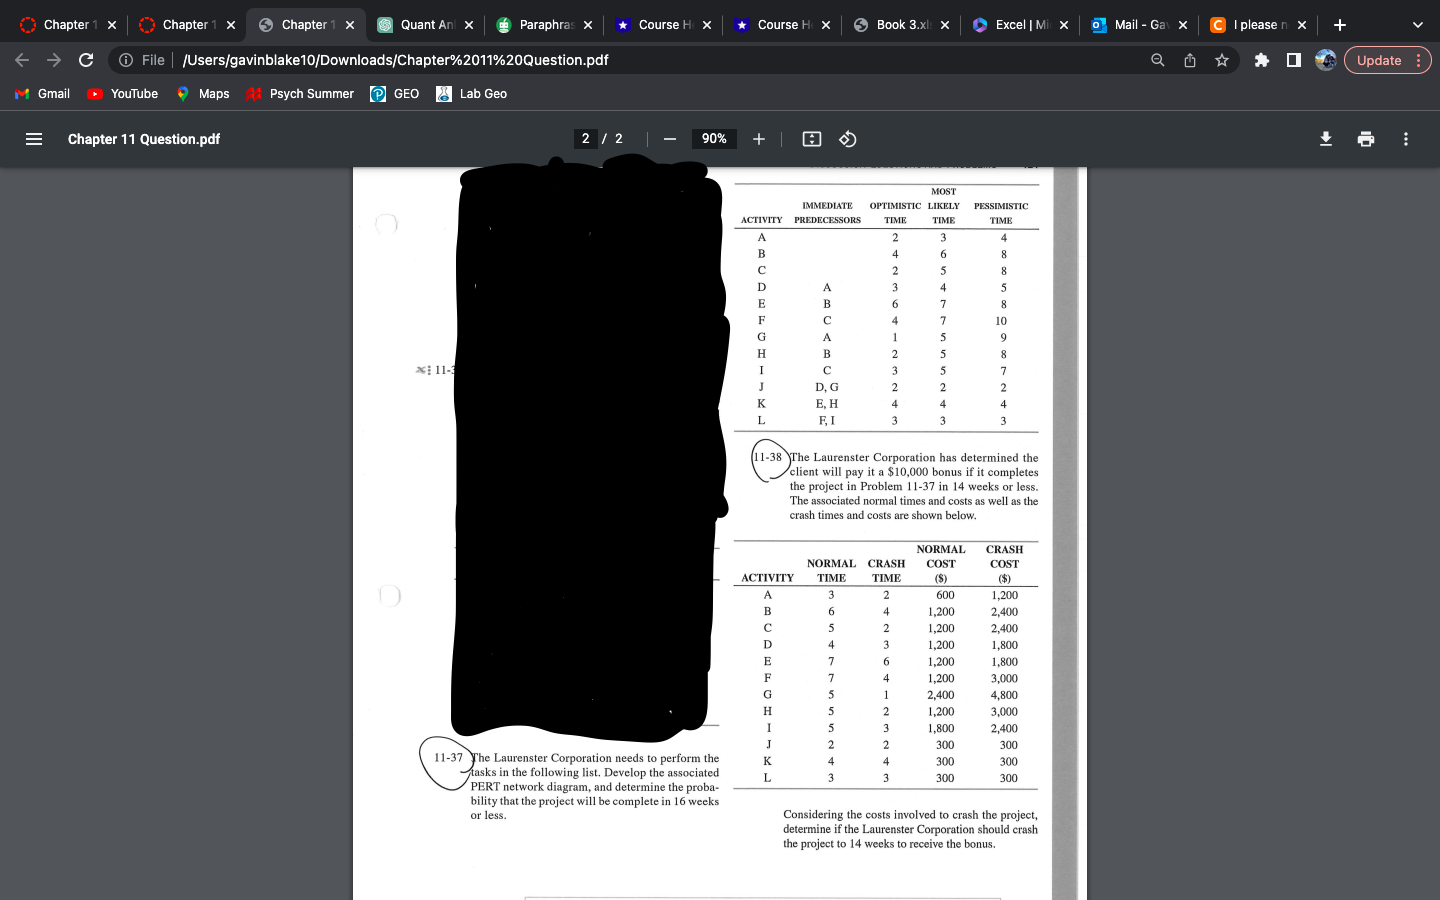
Task: Print the Chapter 11 Question PDF
Action: coord(1365,139)
